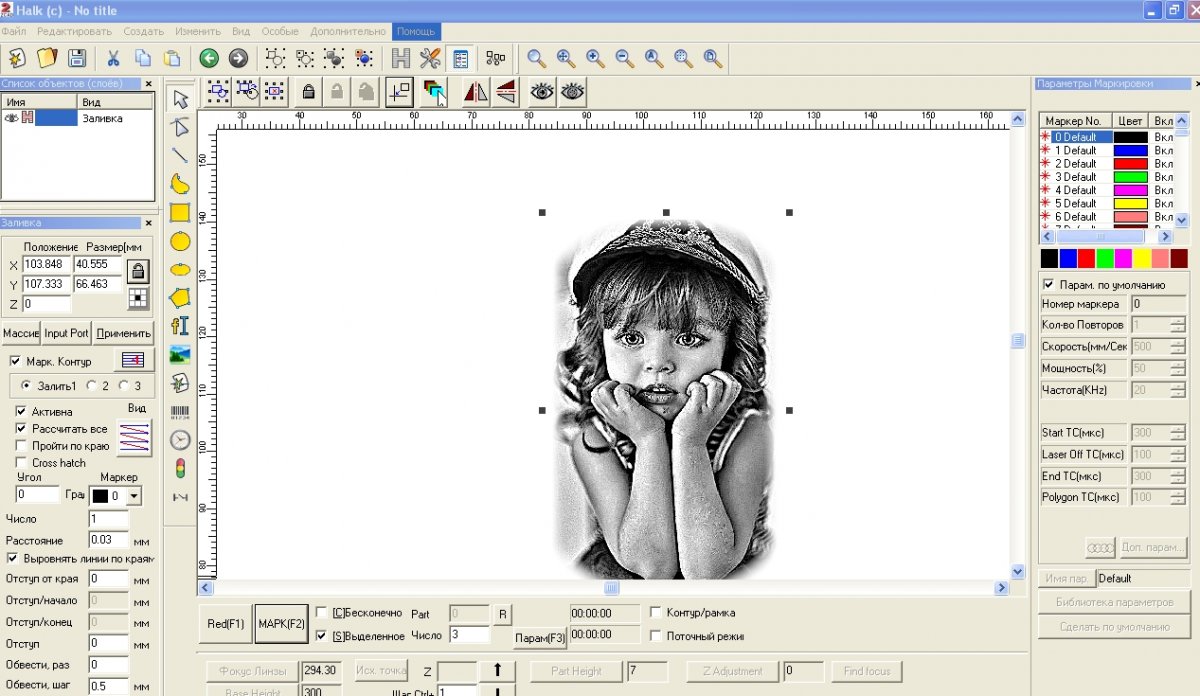Click the Применить button
Screen dimensions: 1200x696
click(x=124, y=333)
